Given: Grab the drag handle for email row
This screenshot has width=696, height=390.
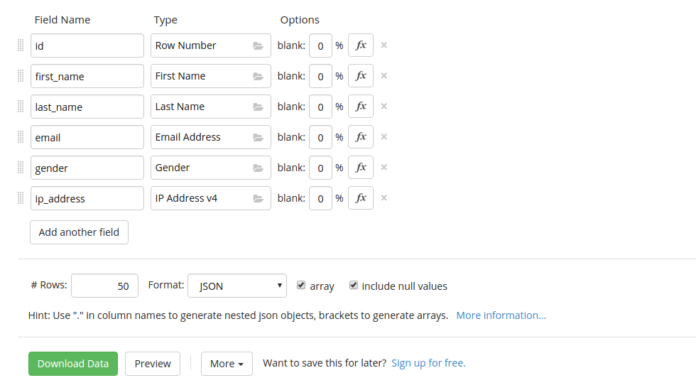Looking at the screenshot, I should click(20, 137).
